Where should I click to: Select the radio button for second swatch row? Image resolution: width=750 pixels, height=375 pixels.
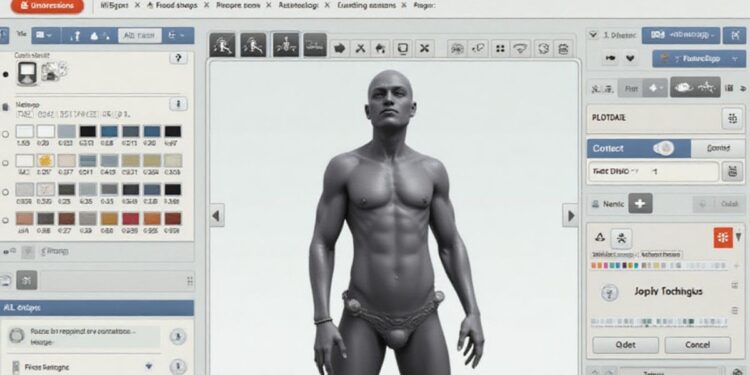tap(6, 163)
